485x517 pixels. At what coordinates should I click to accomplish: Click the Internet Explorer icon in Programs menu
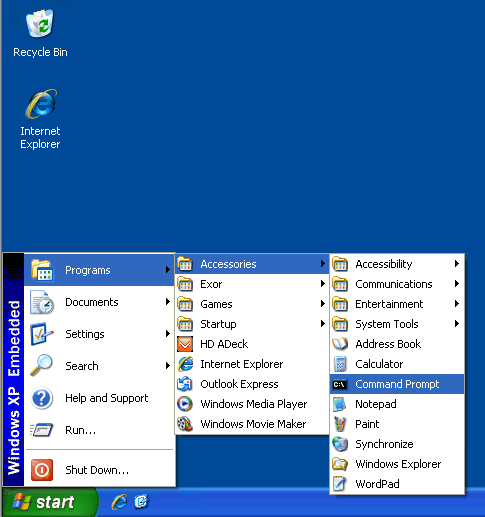185,364
